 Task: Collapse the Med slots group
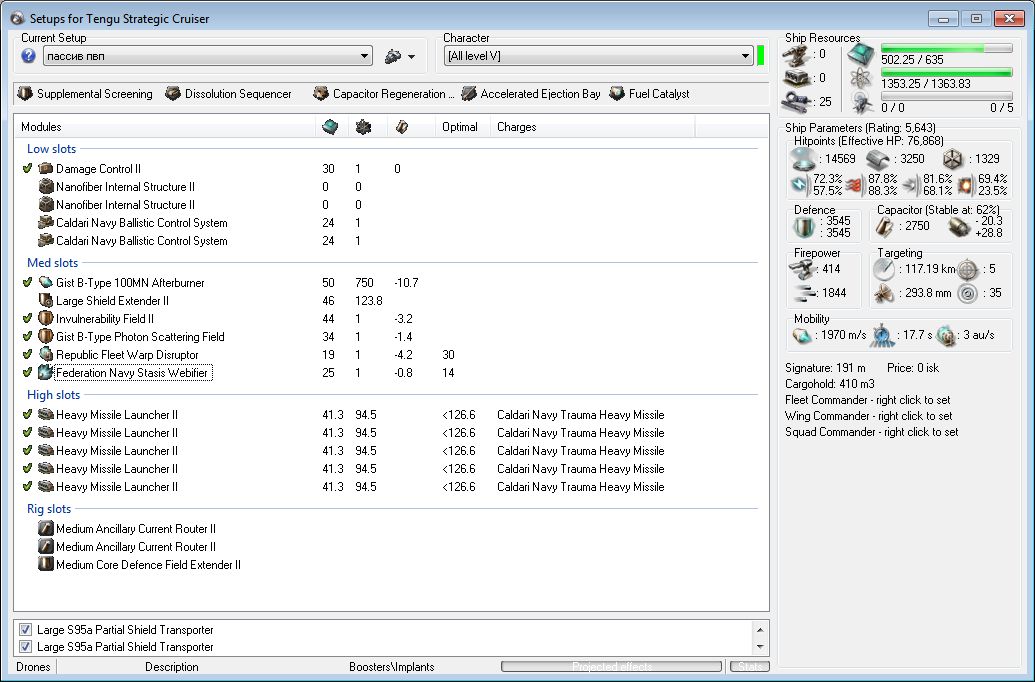pos(52,263)
